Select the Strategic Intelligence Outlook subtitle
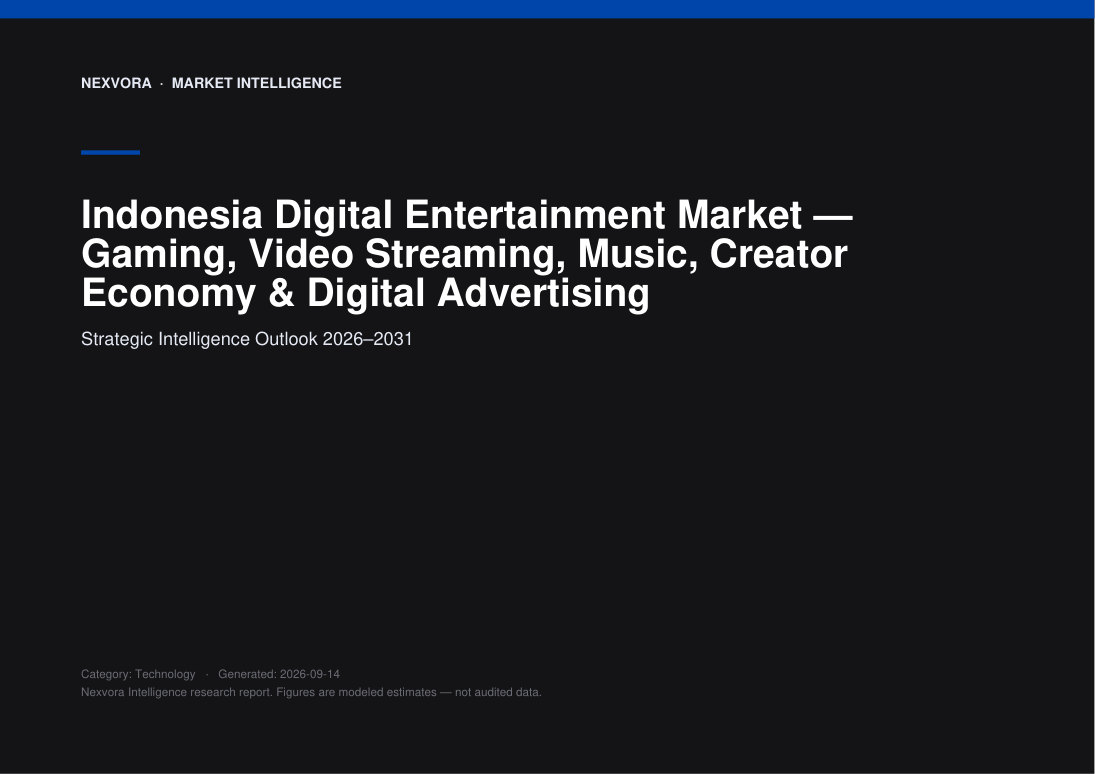 (200, 339)
